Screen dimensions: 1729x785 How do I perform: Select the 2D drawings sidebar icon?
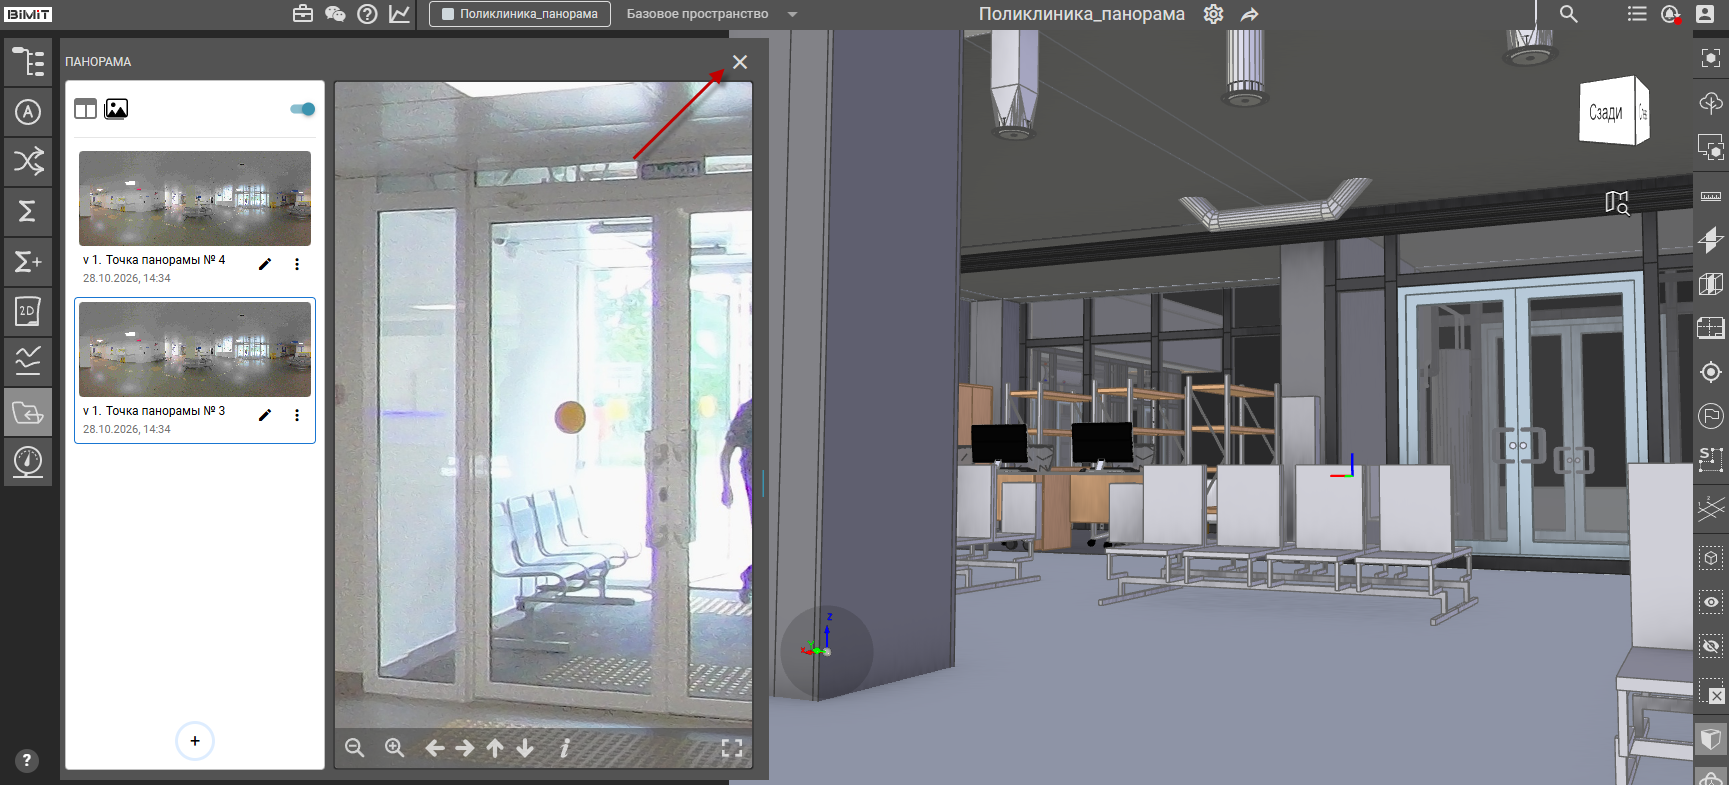pos(28,311)
